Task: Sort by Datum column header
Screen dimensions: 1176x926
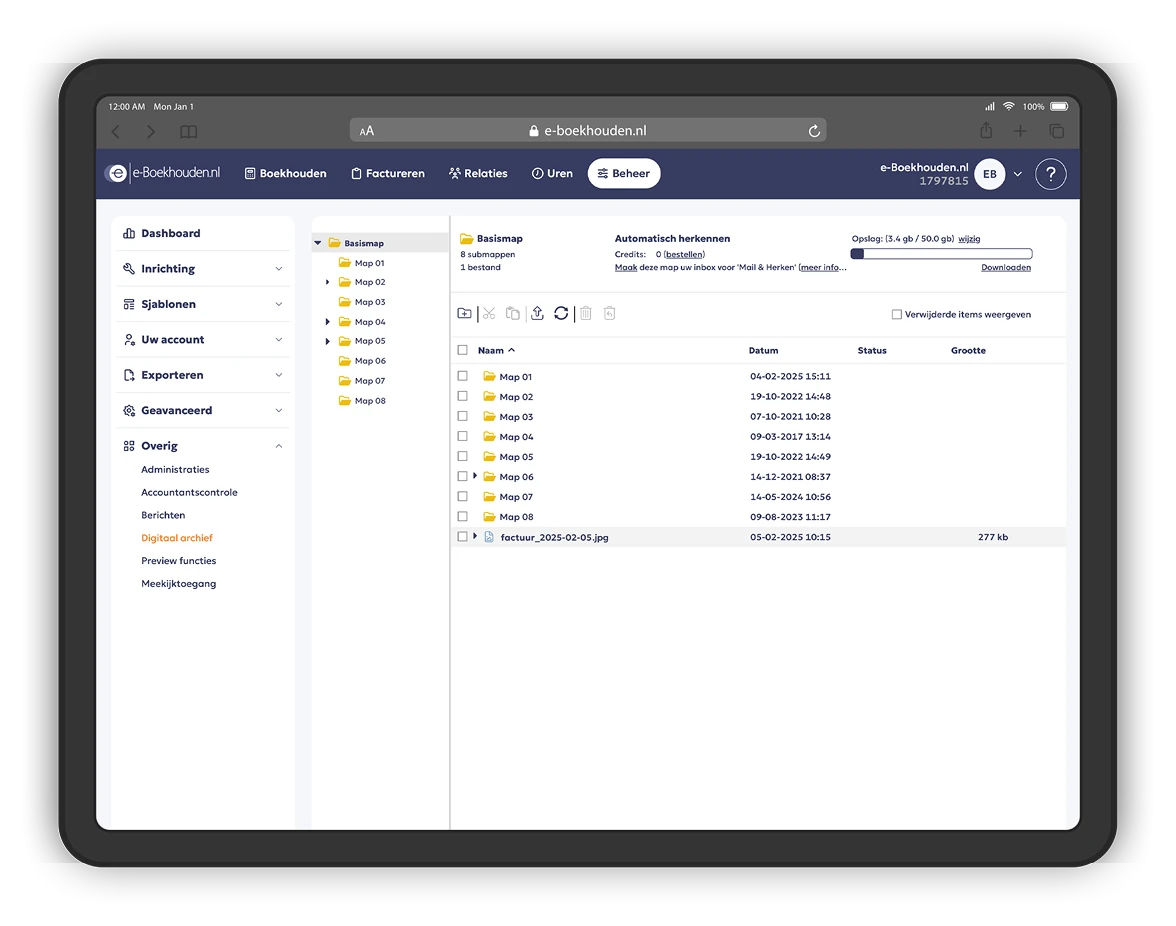Action: (x=764, y=350)
